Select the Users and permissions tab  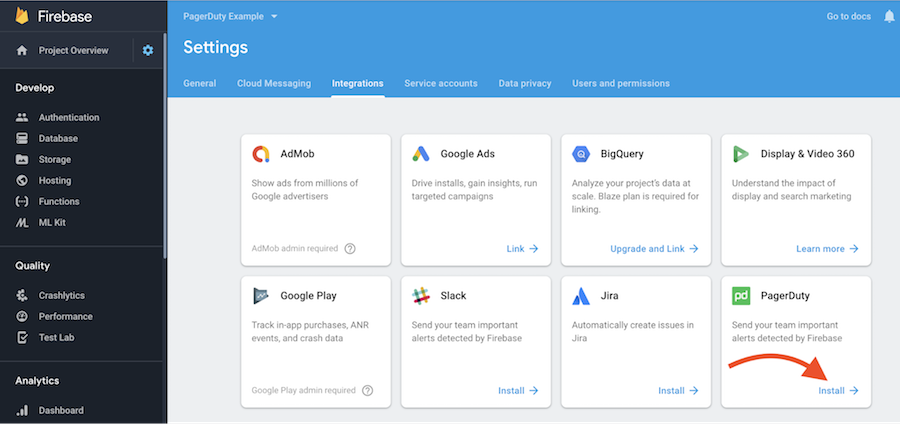pos(621,83)
